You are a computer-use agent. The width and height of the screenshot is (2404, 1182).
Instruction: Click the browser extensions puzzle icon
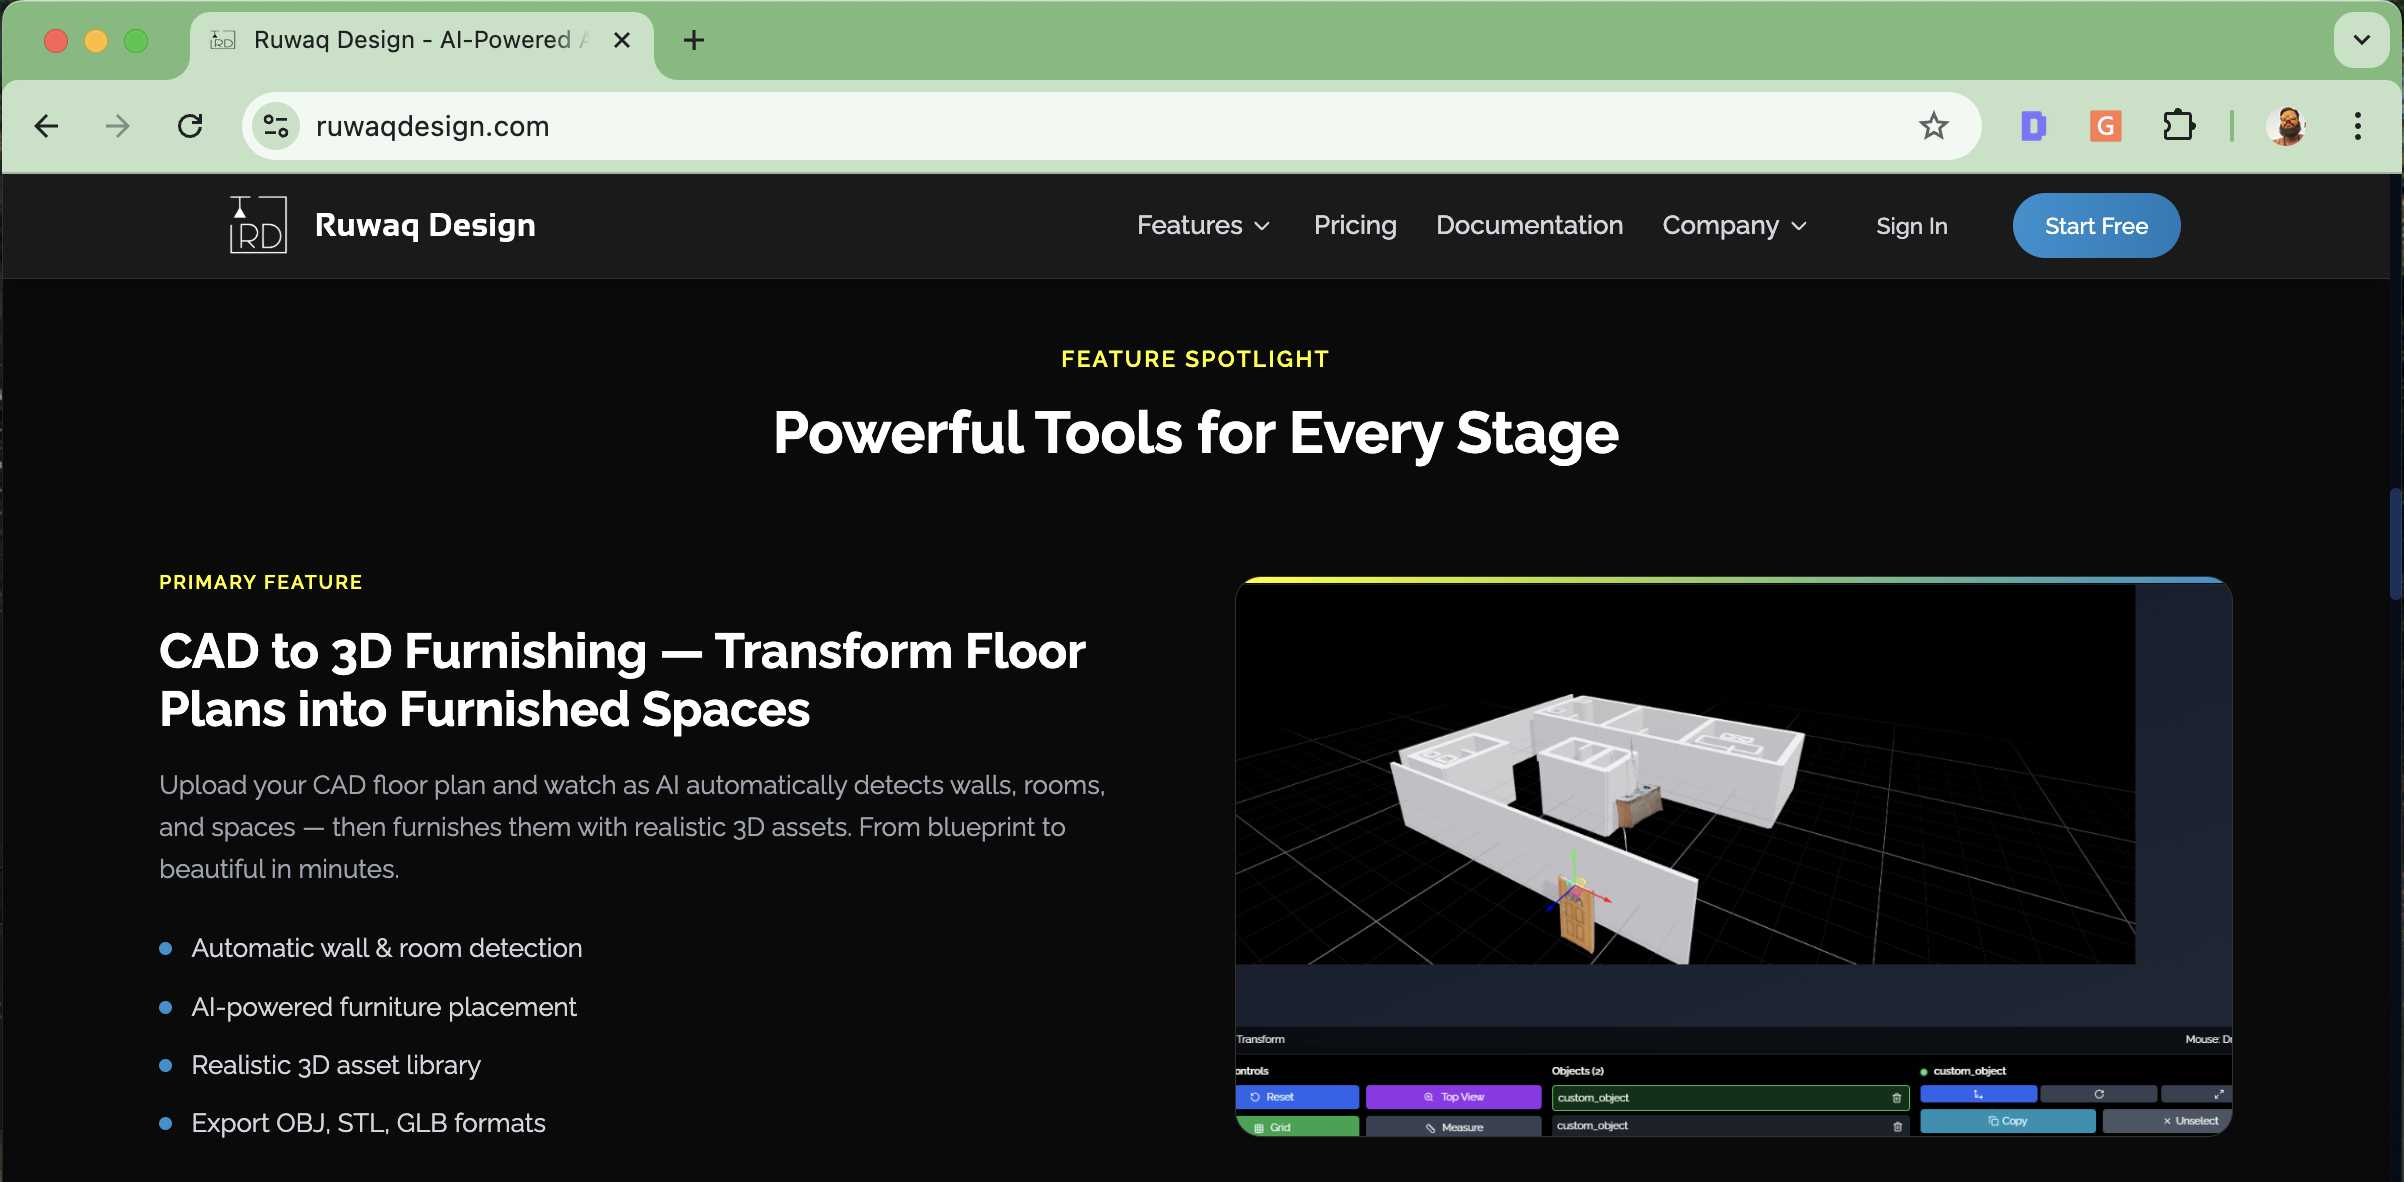click(x=2180, y=126)
